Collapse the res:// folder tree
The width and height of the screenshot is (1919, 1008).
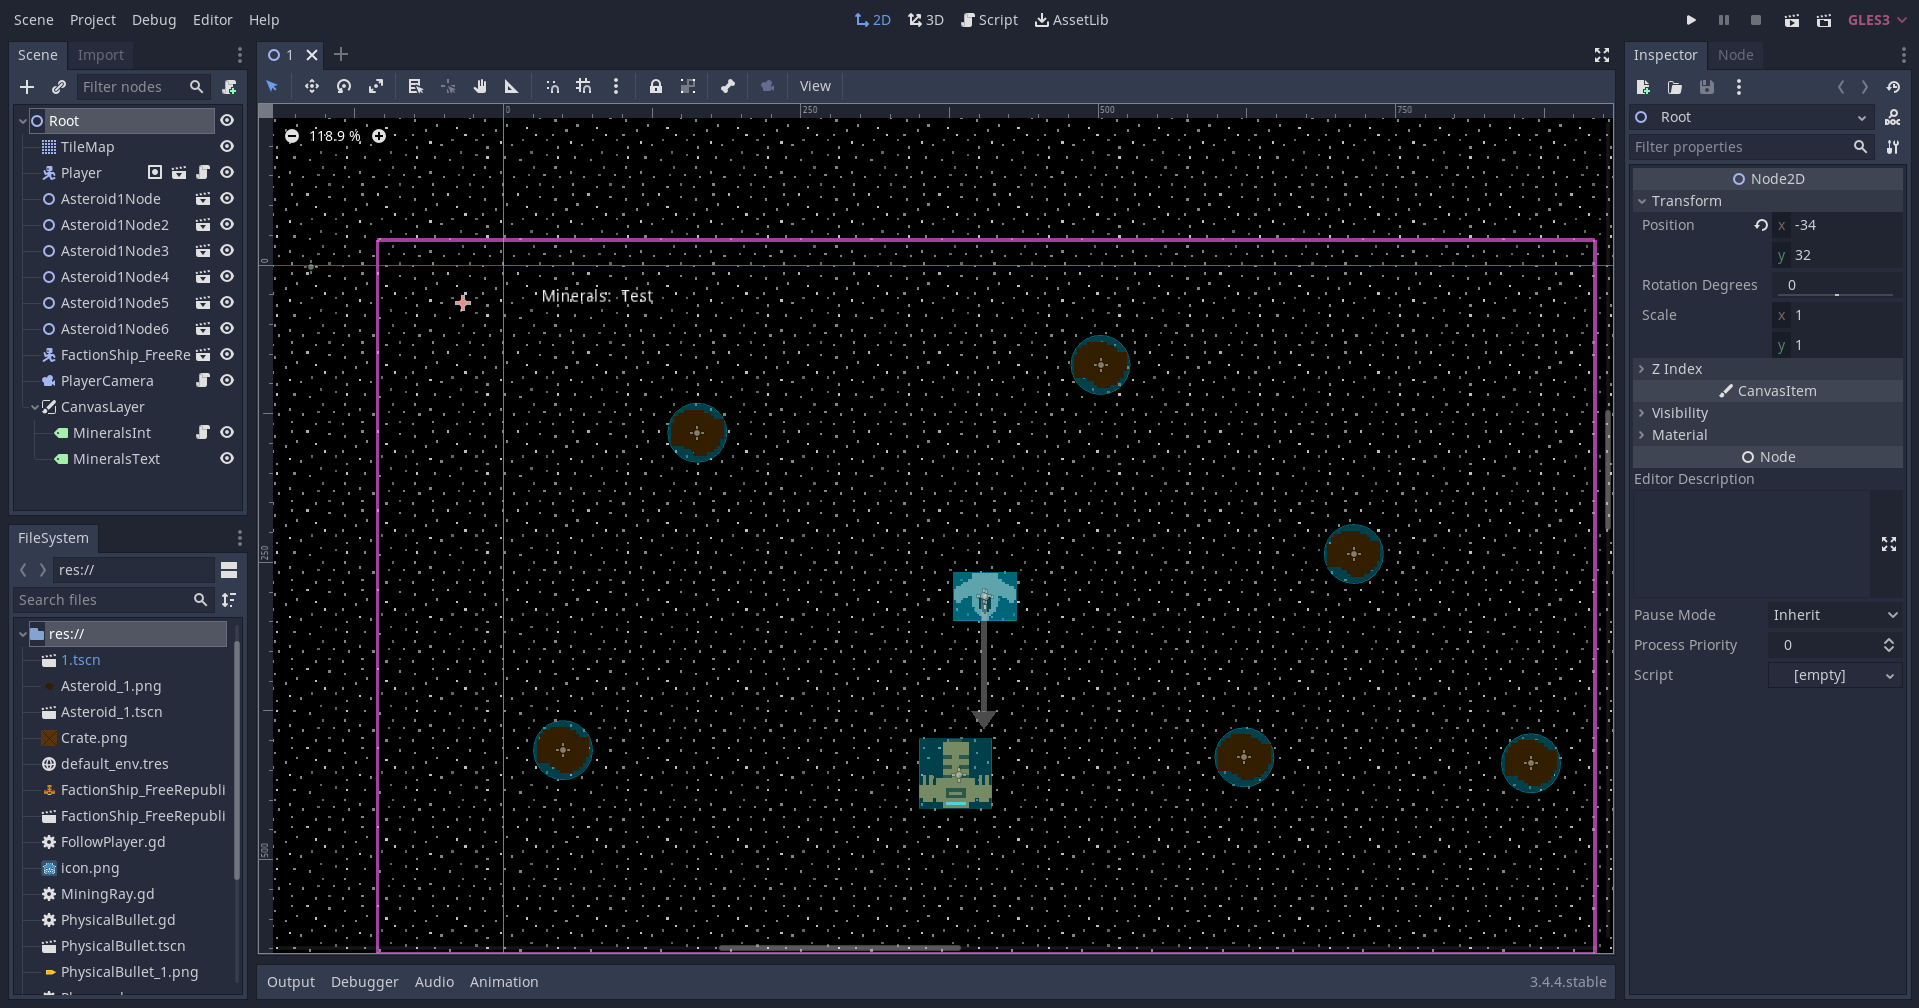(x=23, y=634)
